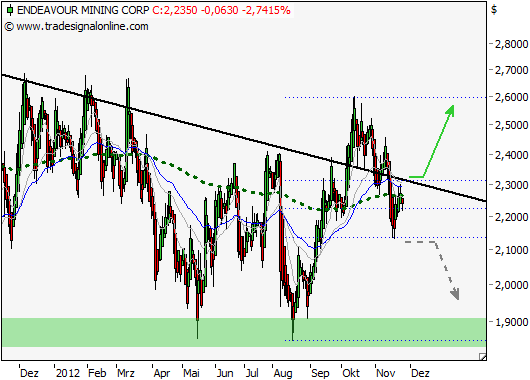
Task: Click the Okt month label
Action: click(351, 373)
